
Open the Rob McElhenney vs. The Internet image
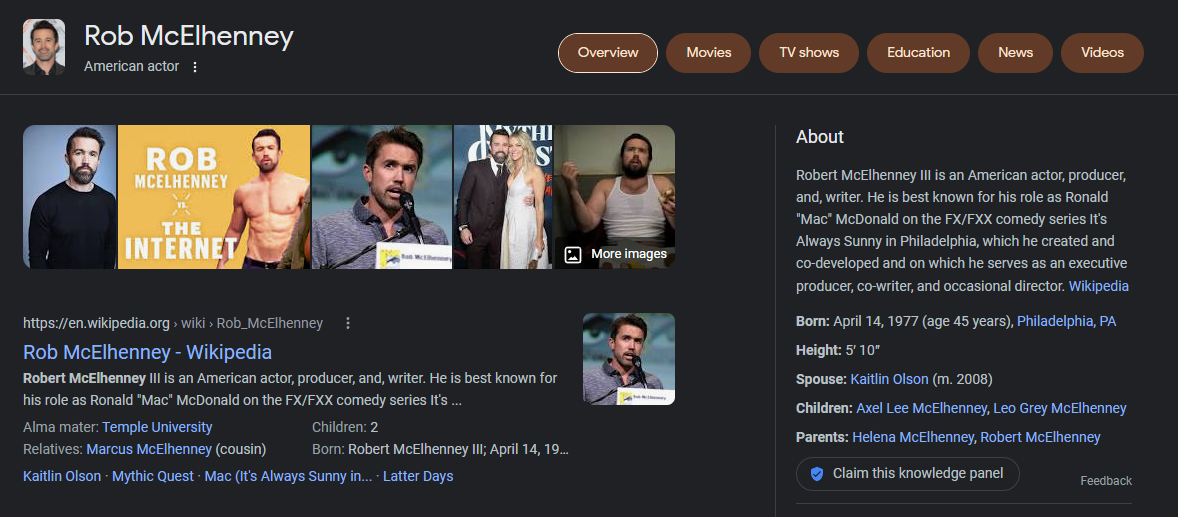(x=214, y=197)
